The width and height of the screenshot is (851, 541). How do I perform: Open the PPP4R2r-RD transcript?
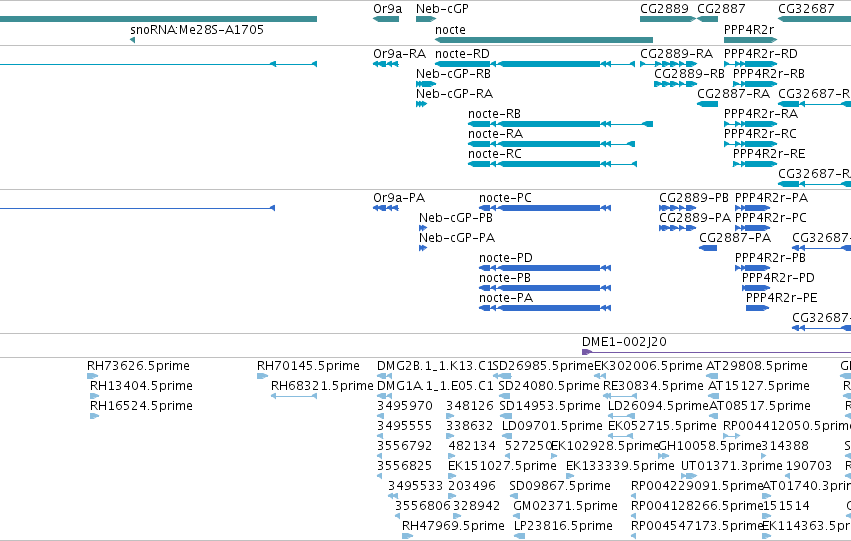click(761, 54)
